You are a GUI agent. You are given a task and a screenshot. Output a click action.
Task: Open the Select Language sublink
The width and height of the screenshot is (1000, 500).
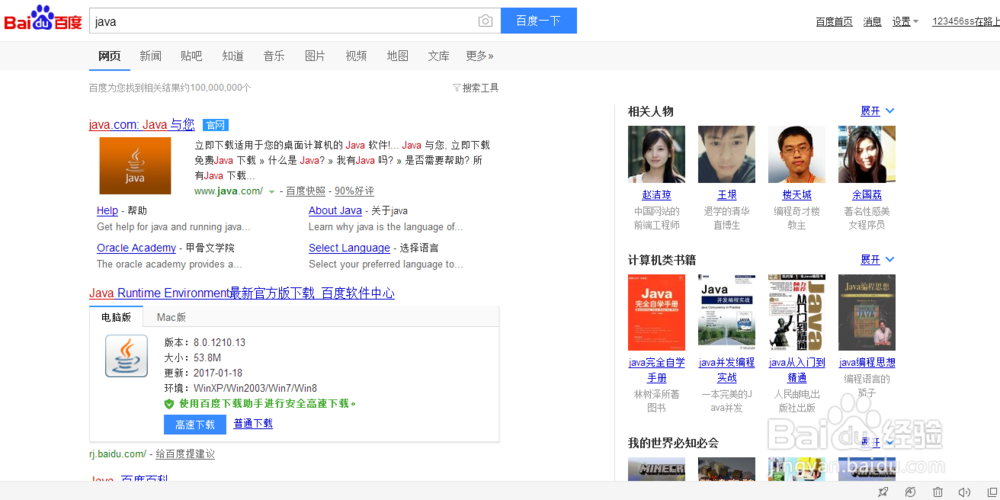coord(349,248)
